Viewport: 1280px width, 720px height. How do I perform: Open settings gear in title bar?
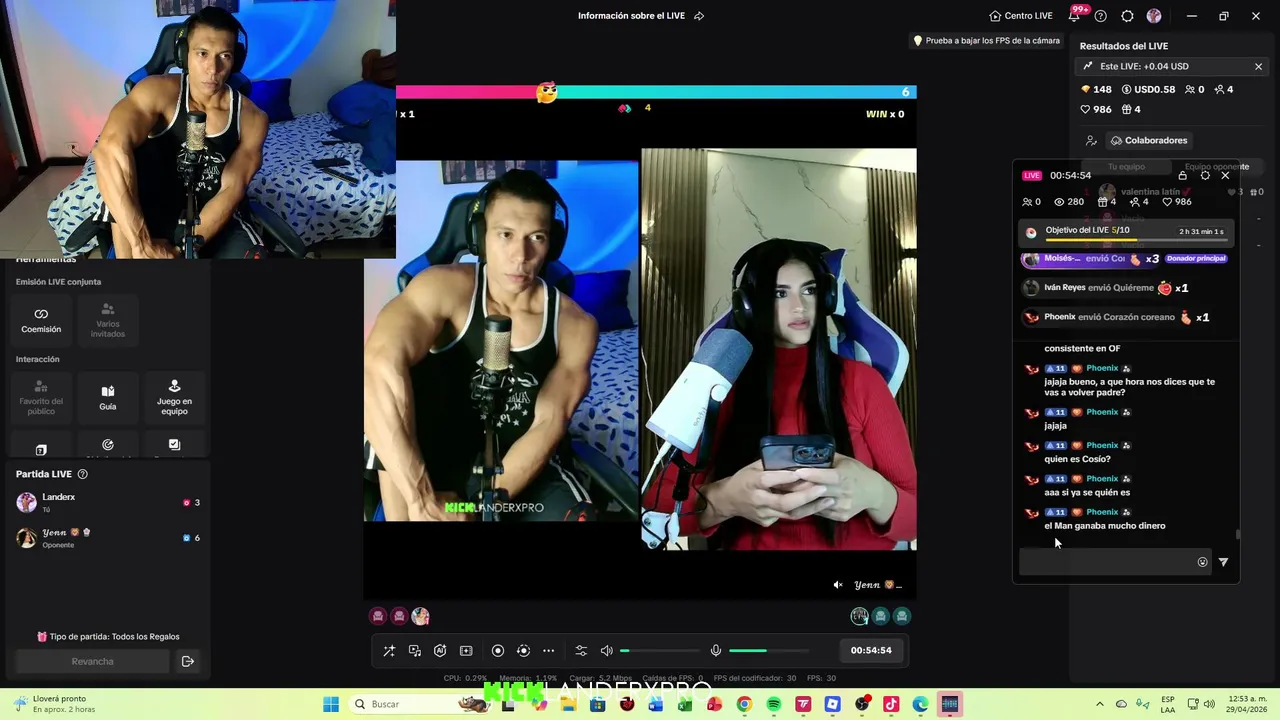point(1127,16)
